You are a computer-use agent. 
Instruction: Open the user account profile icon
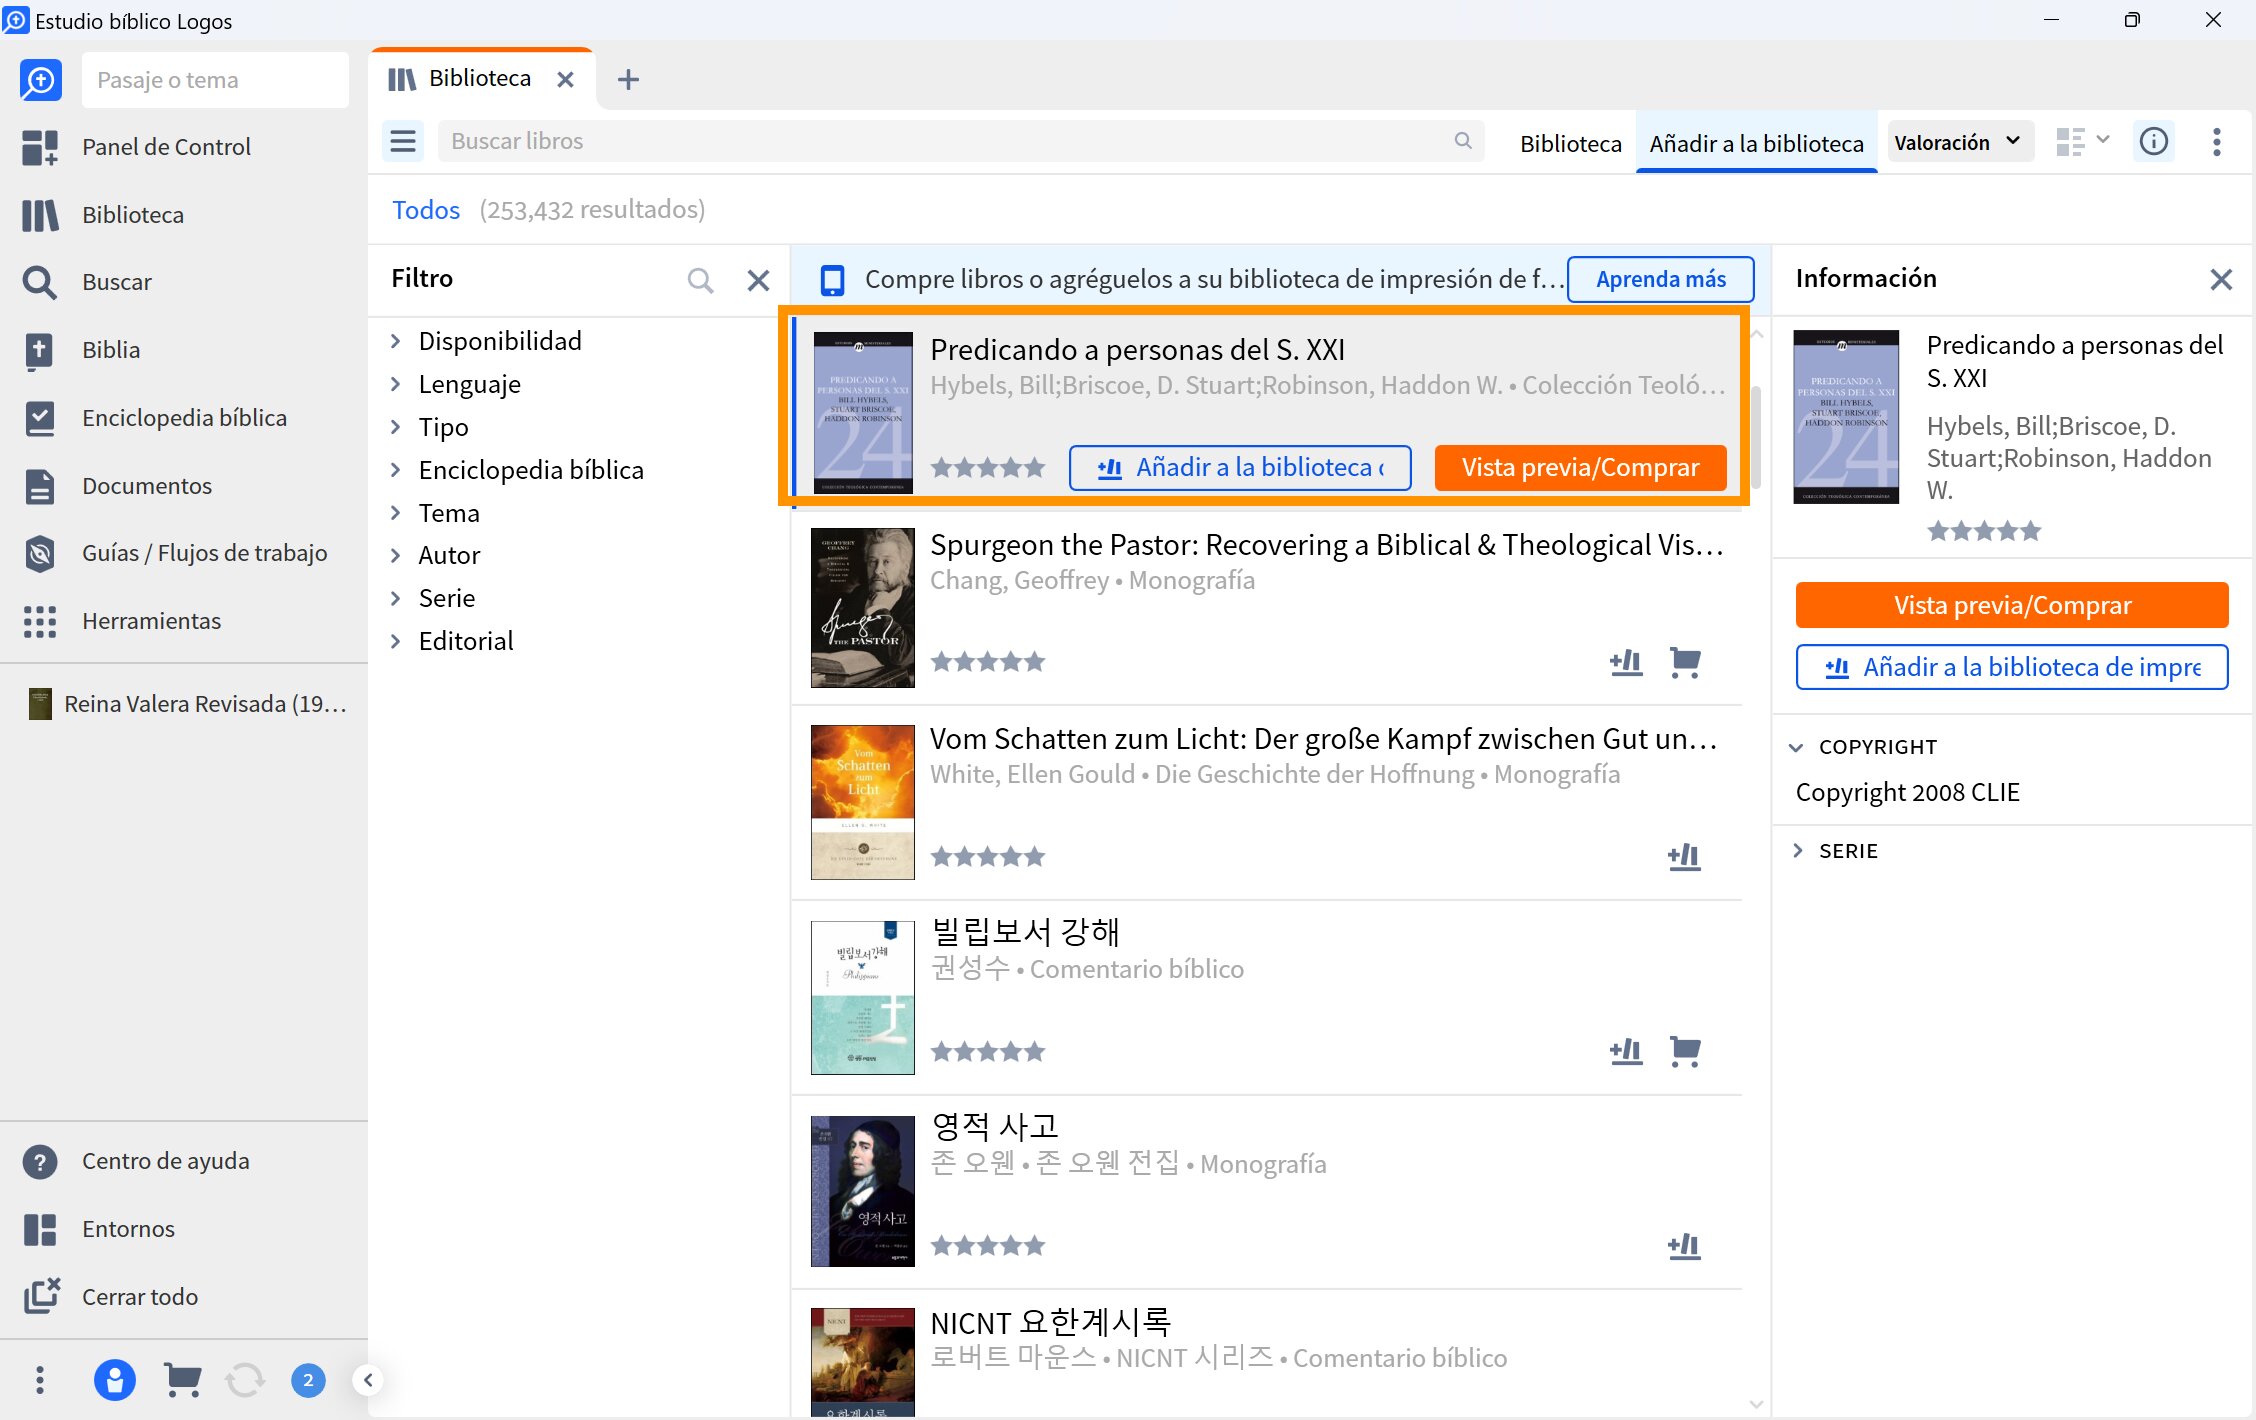point(115,1381)
